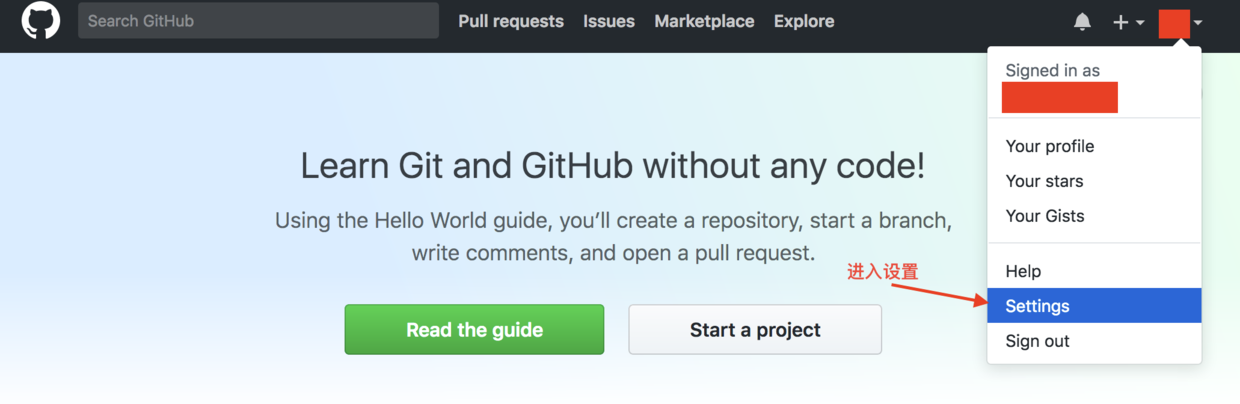Open the user avatar menu caret
The image size is (1240, 404).
1198,22
